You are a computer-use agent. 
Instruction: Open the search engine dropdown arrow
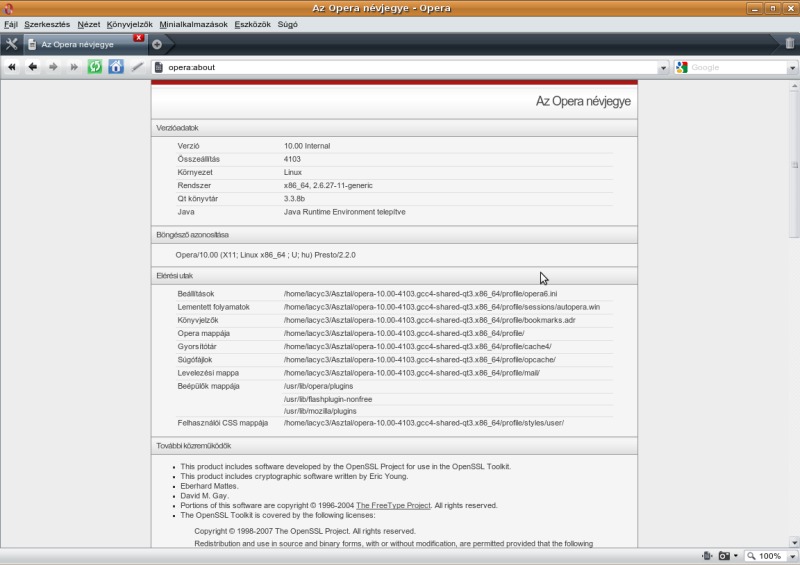tap(792, 67)
